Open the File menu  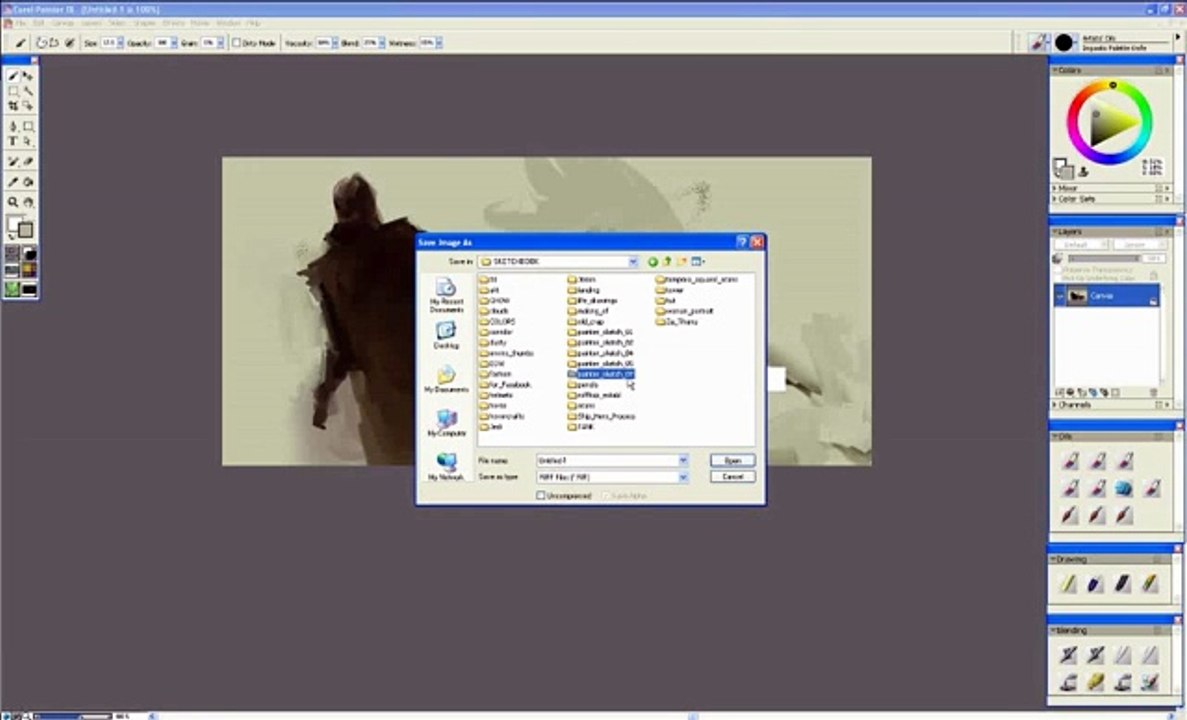point(21,23)
